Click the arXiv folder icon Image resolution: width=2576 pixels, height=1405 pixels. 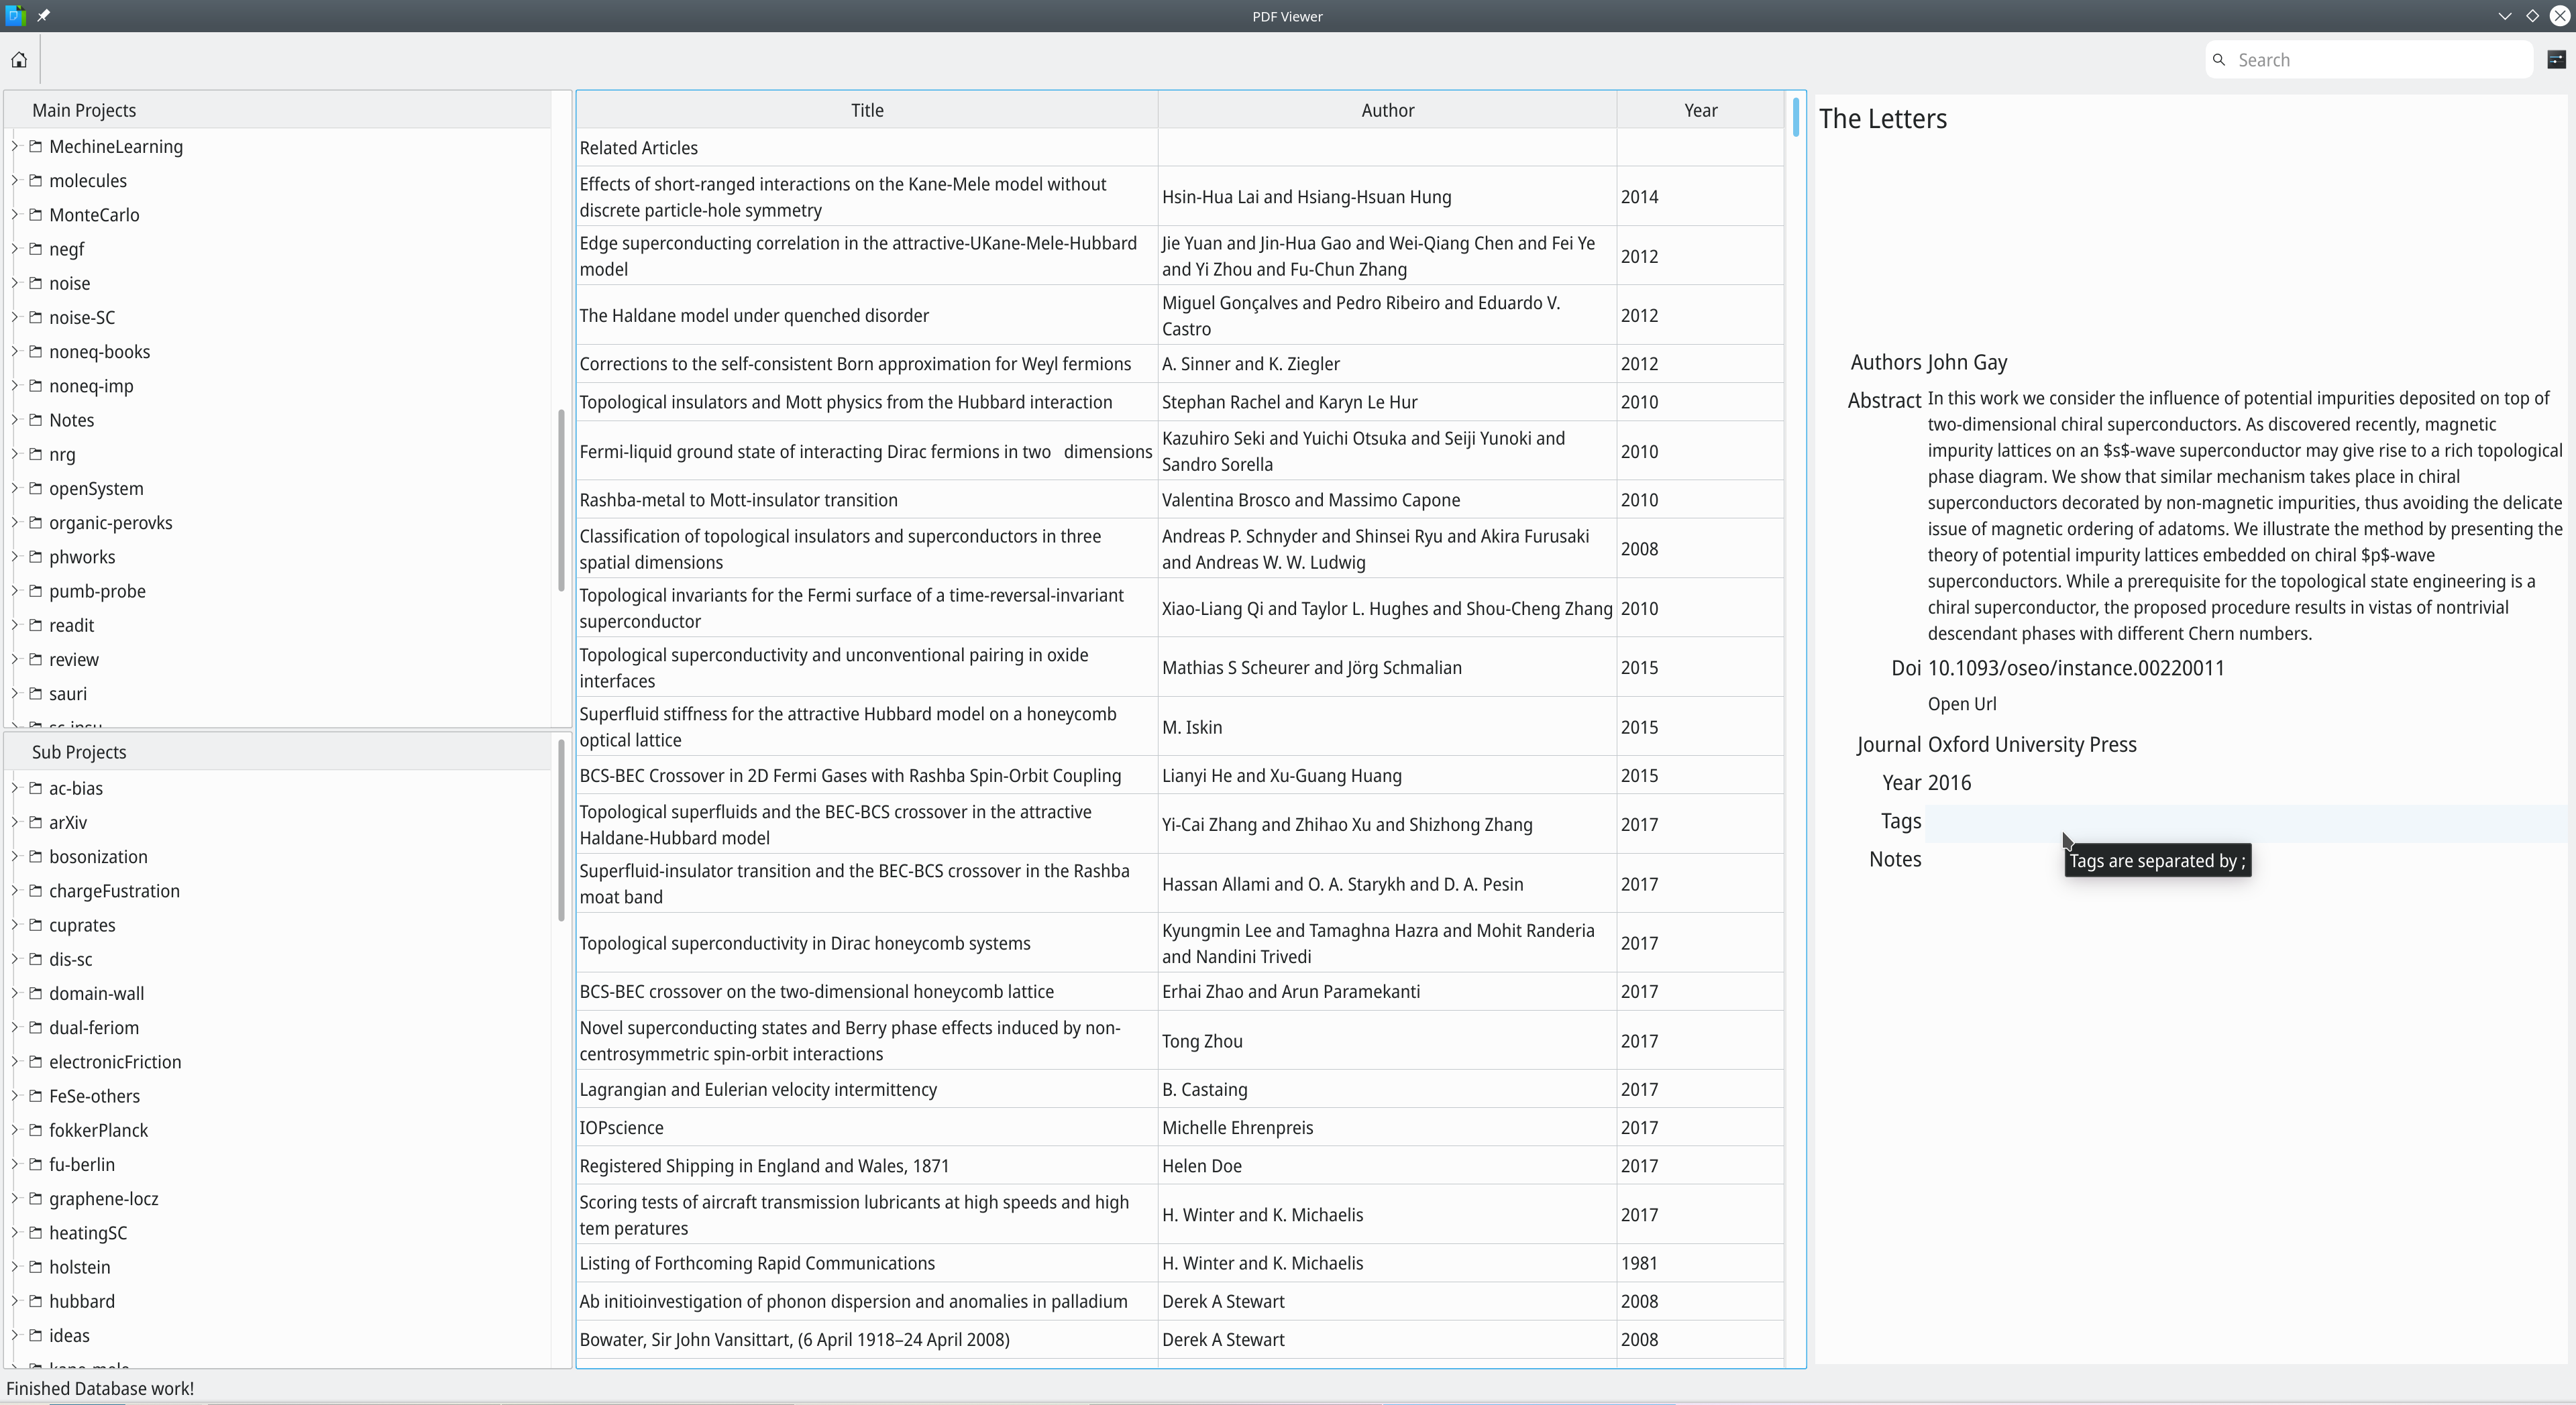36,822
